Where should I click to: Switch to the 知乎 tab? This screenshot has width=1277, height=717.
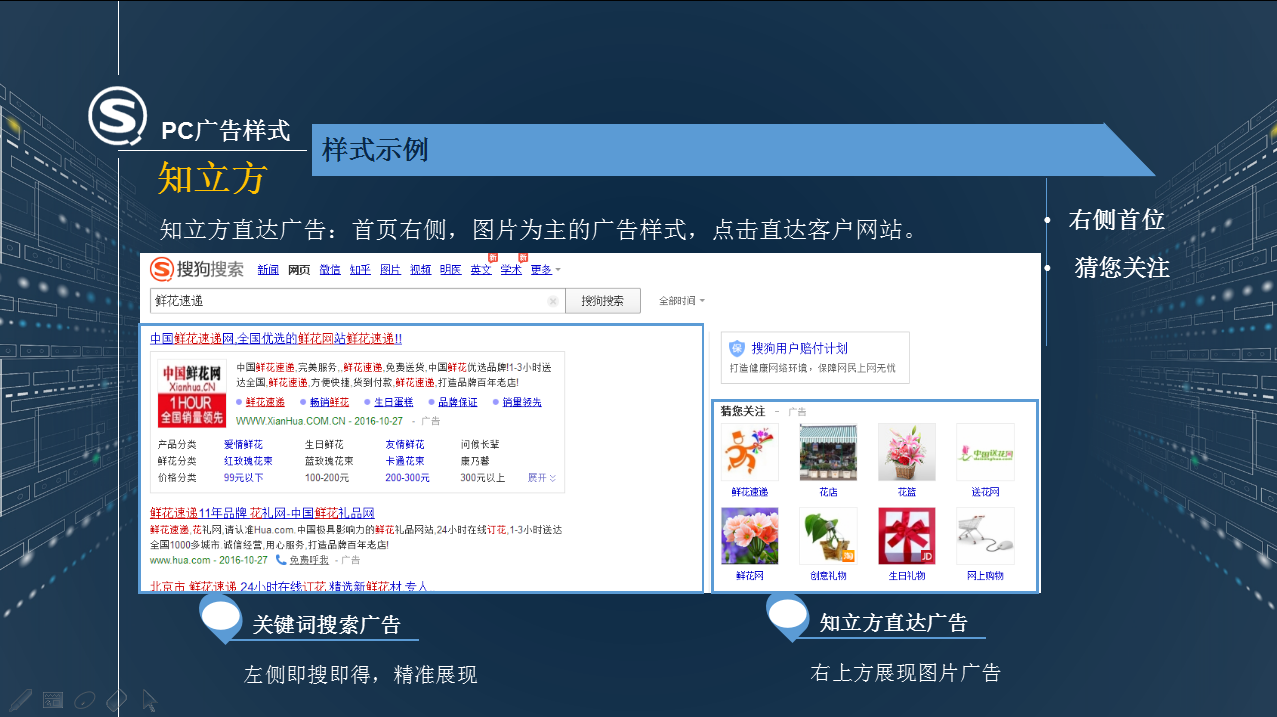pos(360,270)
